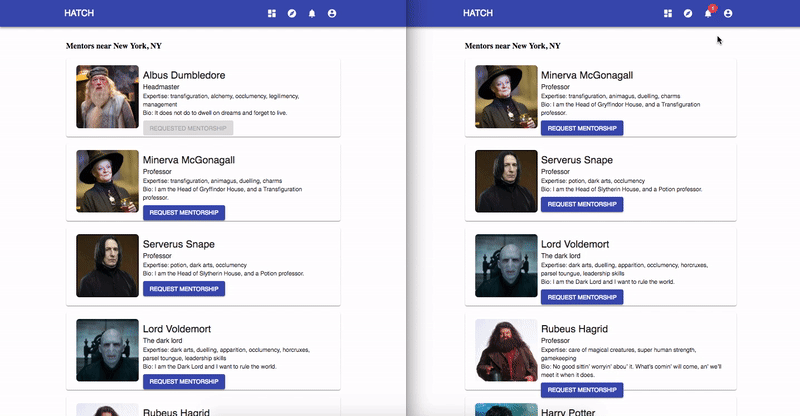Request mentorship from Minerva McGonagall in right window
This screenshot has height=416, width=800.
pyautogui.click(x=582, y=128)
